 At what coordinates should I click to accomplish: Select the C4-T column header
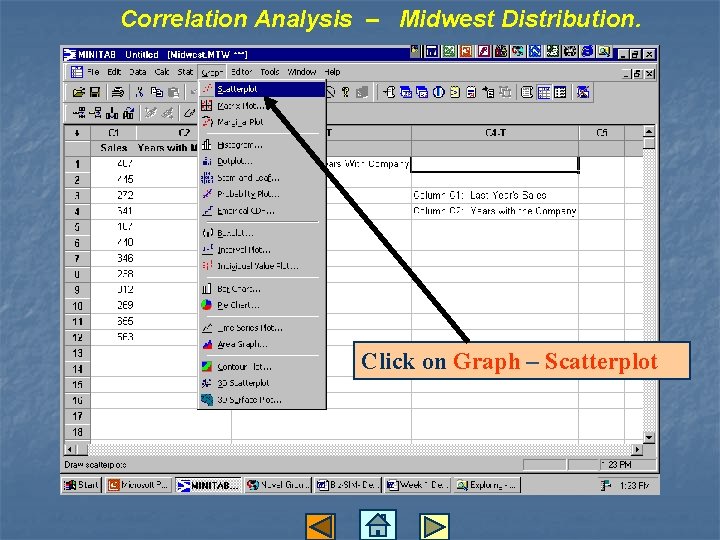[x=495, y=133]
